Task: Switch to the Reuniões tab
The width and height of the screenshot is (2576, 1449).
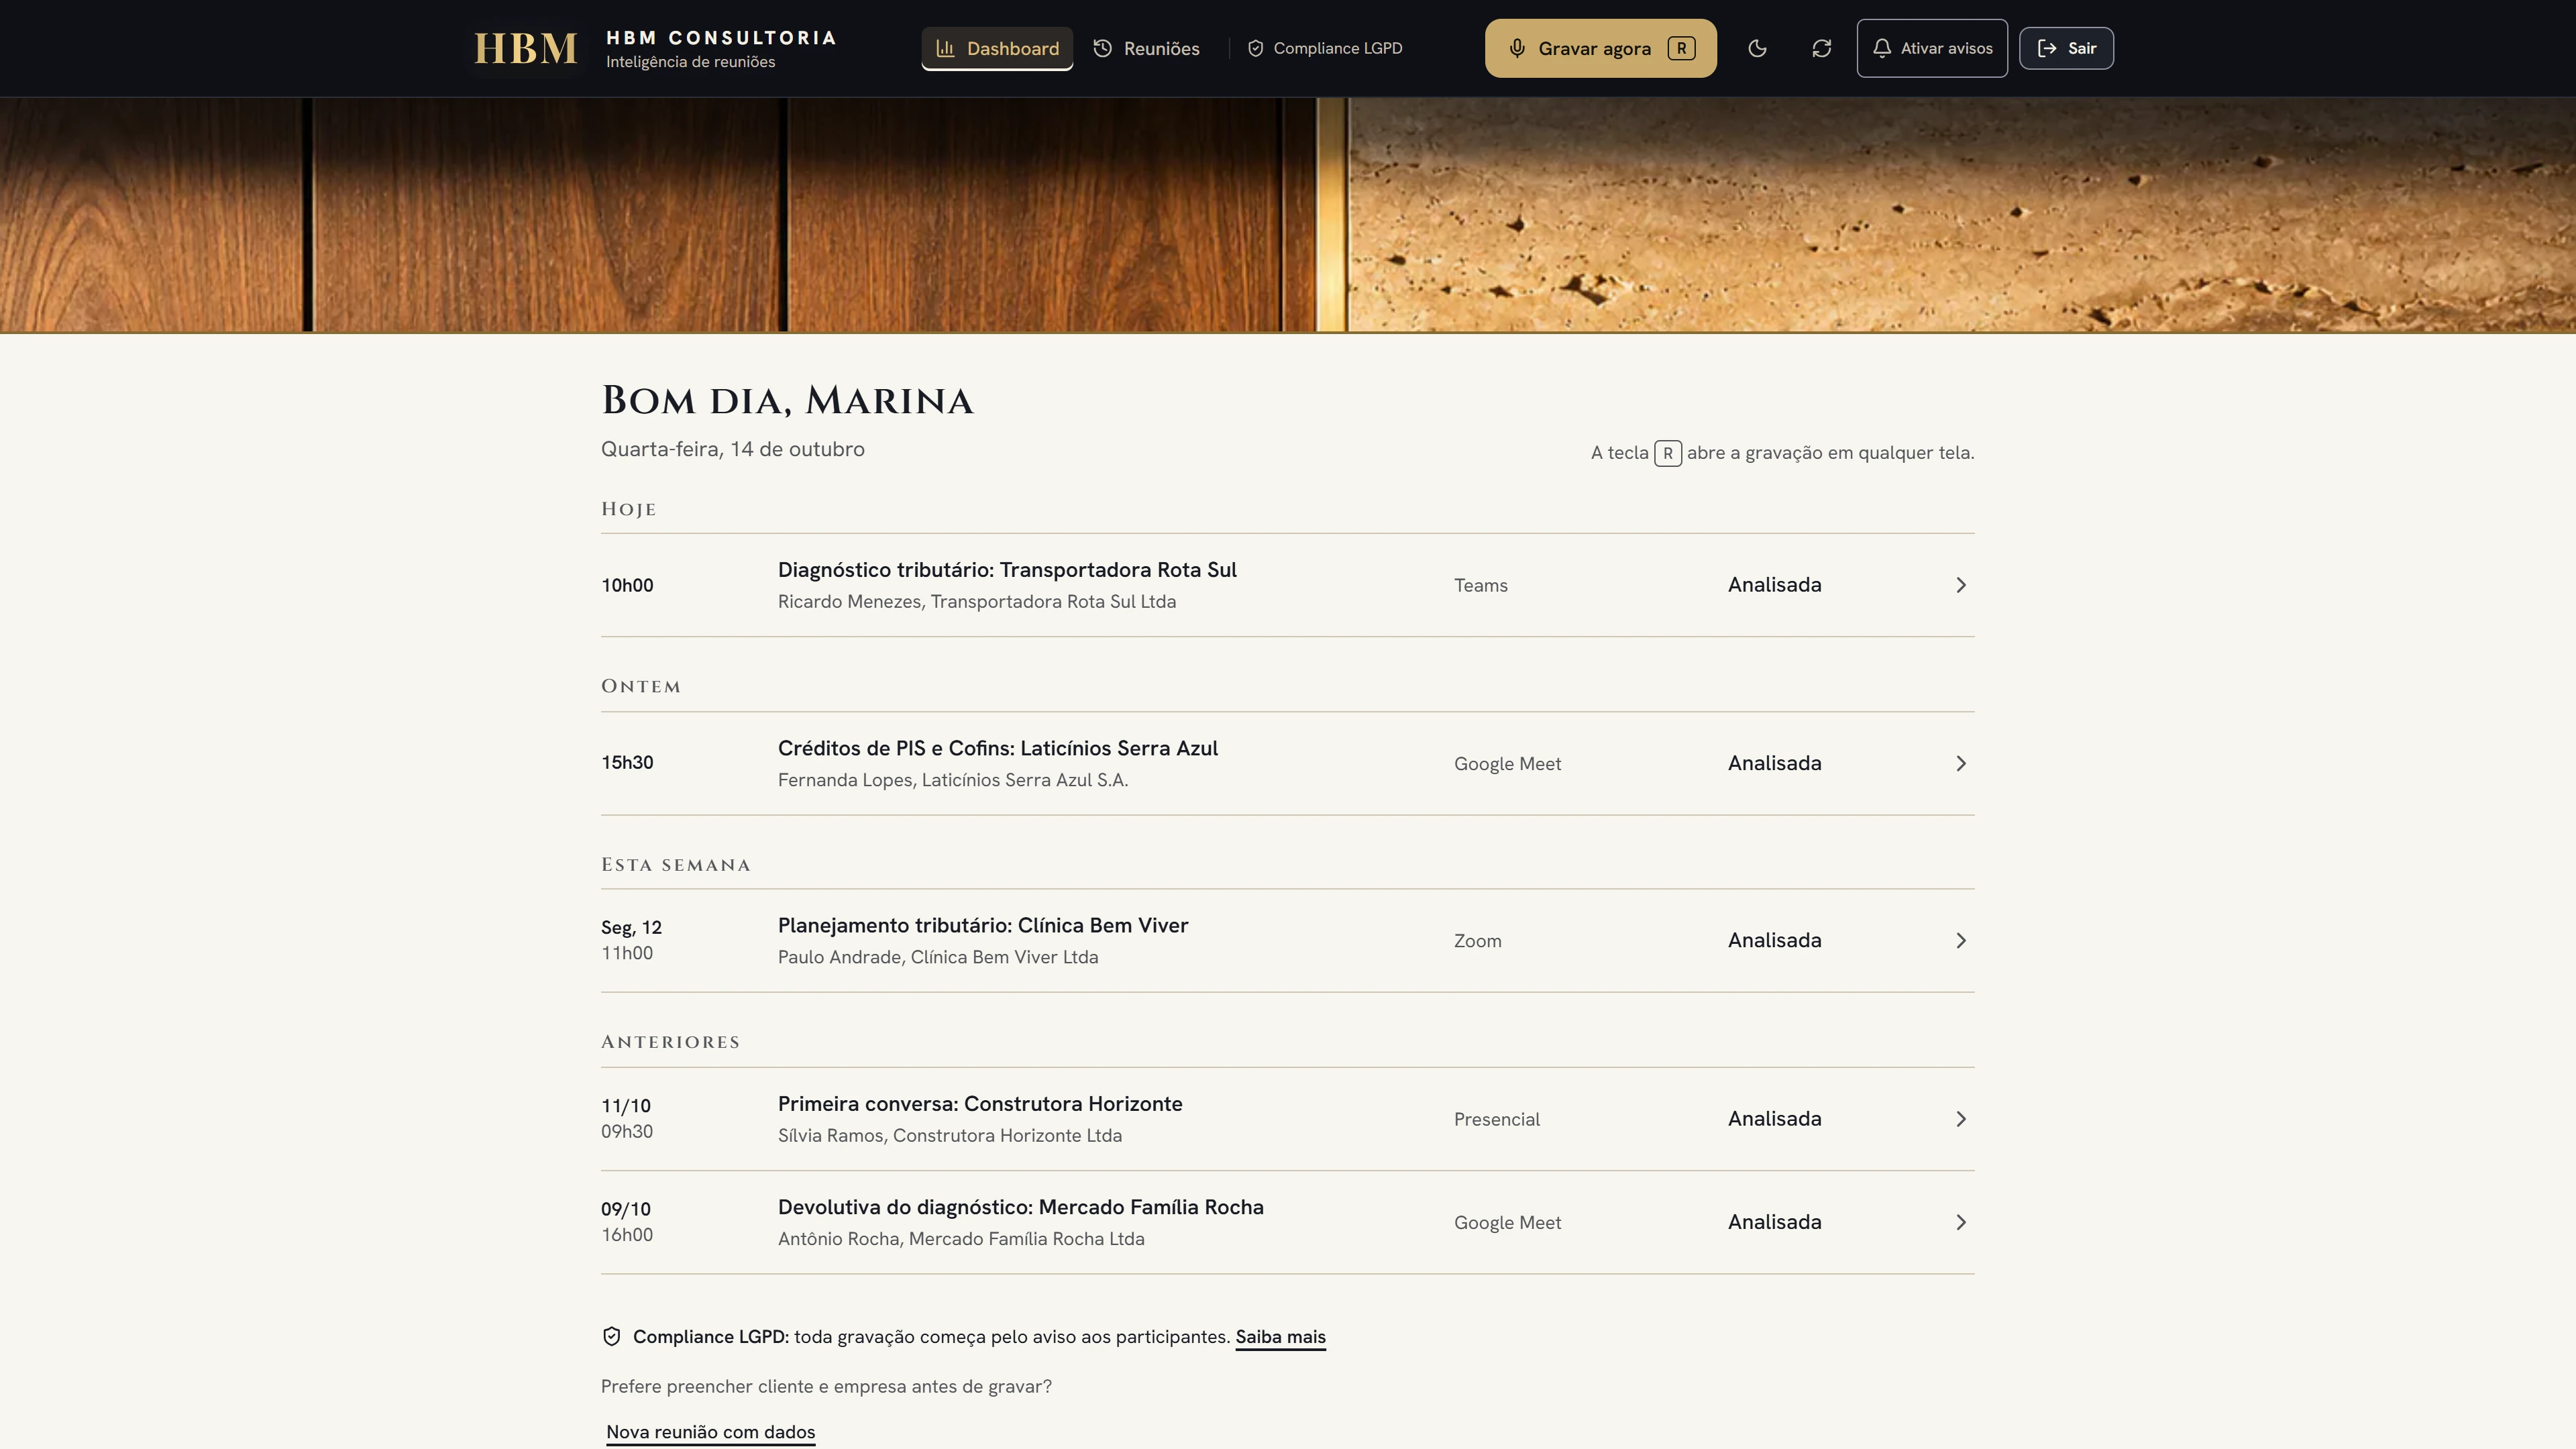Action: (1146, 48)
